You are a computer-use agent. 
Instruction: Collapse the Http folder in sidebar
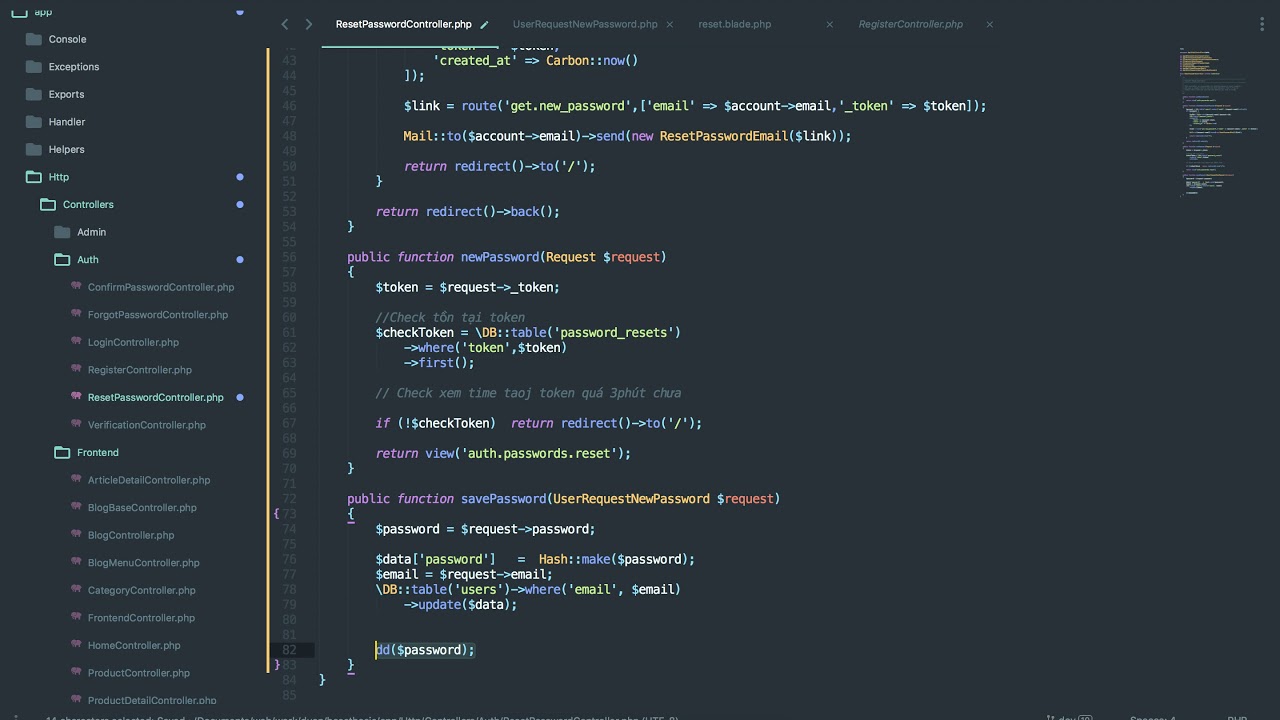[59, 177]
